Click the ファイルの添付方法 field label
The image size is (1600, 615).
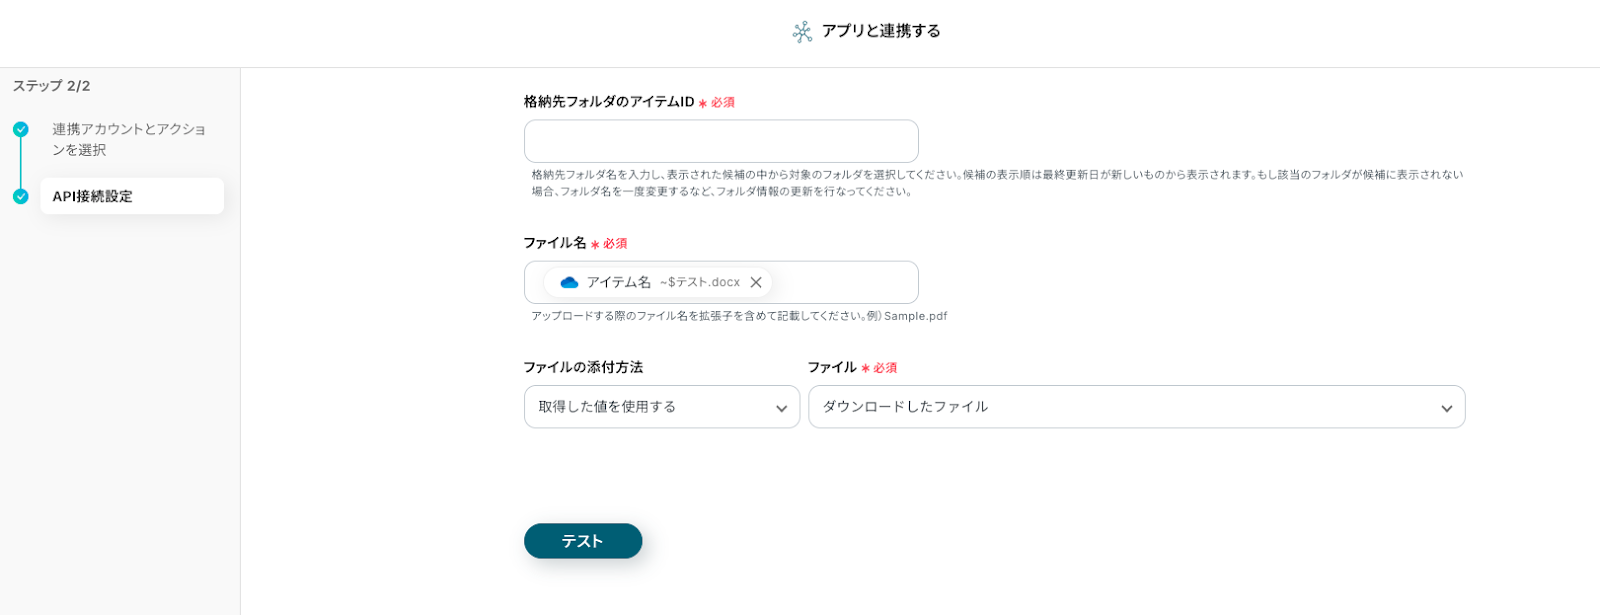(x=583, y=367)
